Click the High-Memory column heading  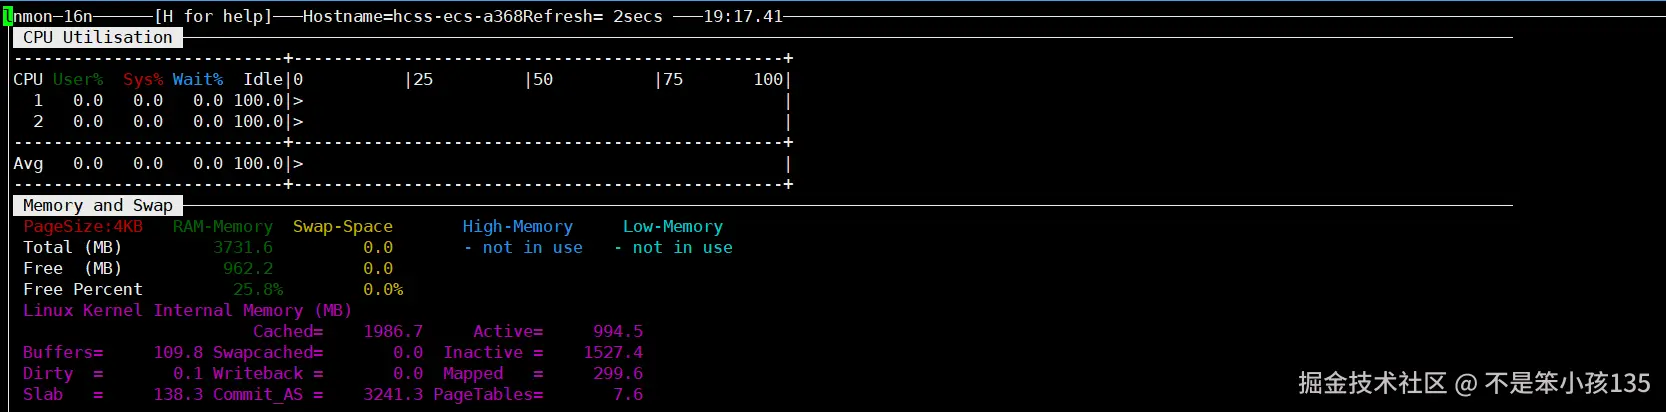pyautogui.click(x=517, y=226)
